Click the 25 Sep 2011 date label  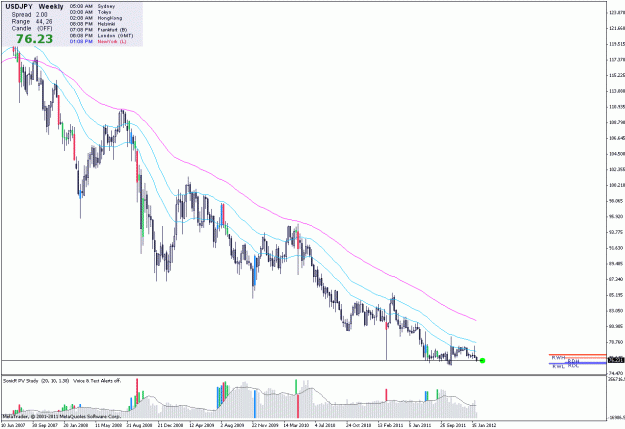[x=453, y=425]
